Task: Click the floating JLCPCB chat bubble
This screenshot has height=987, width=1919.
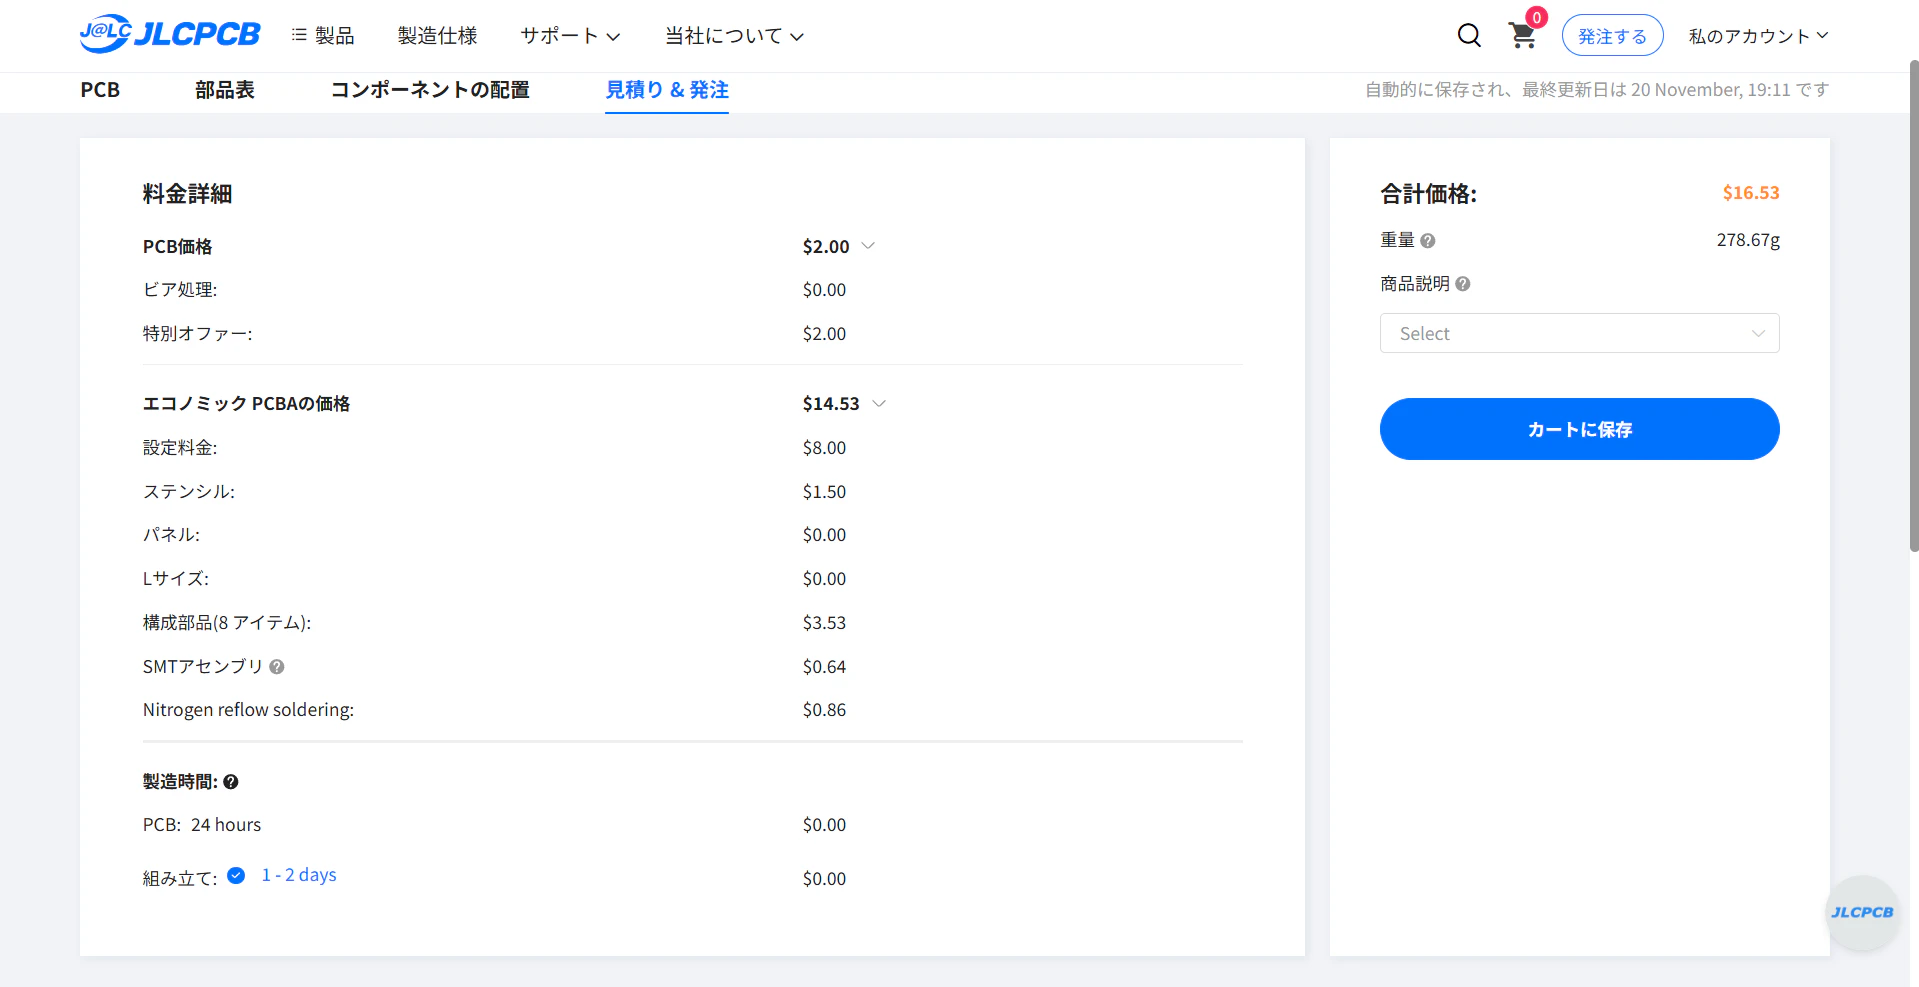Action: pos(1862,912)
